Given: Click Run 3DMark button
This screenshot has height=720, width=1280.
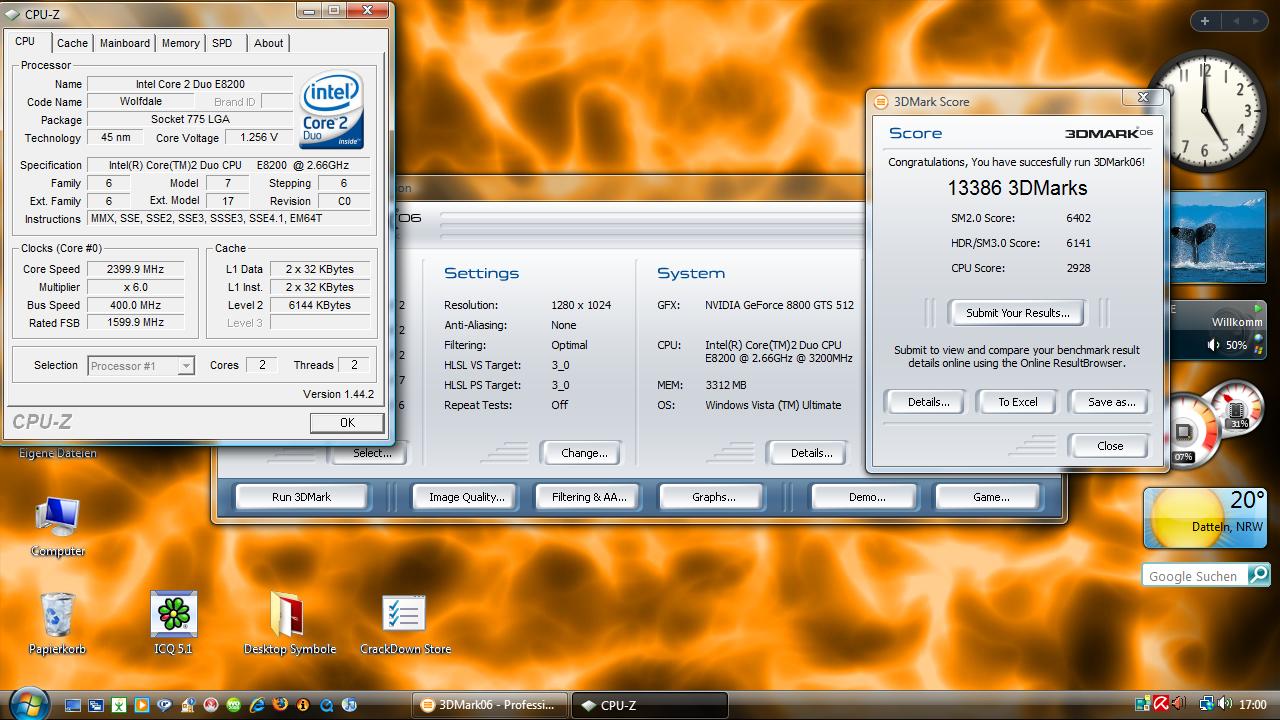Looking at the screenshot, I should coord(301,497).
